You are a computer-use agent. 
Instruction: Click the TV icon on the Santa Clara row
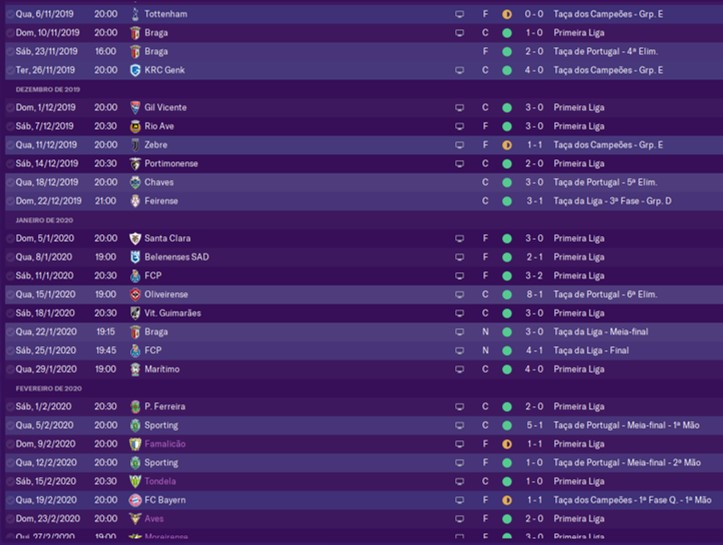(x=460, y=238)
